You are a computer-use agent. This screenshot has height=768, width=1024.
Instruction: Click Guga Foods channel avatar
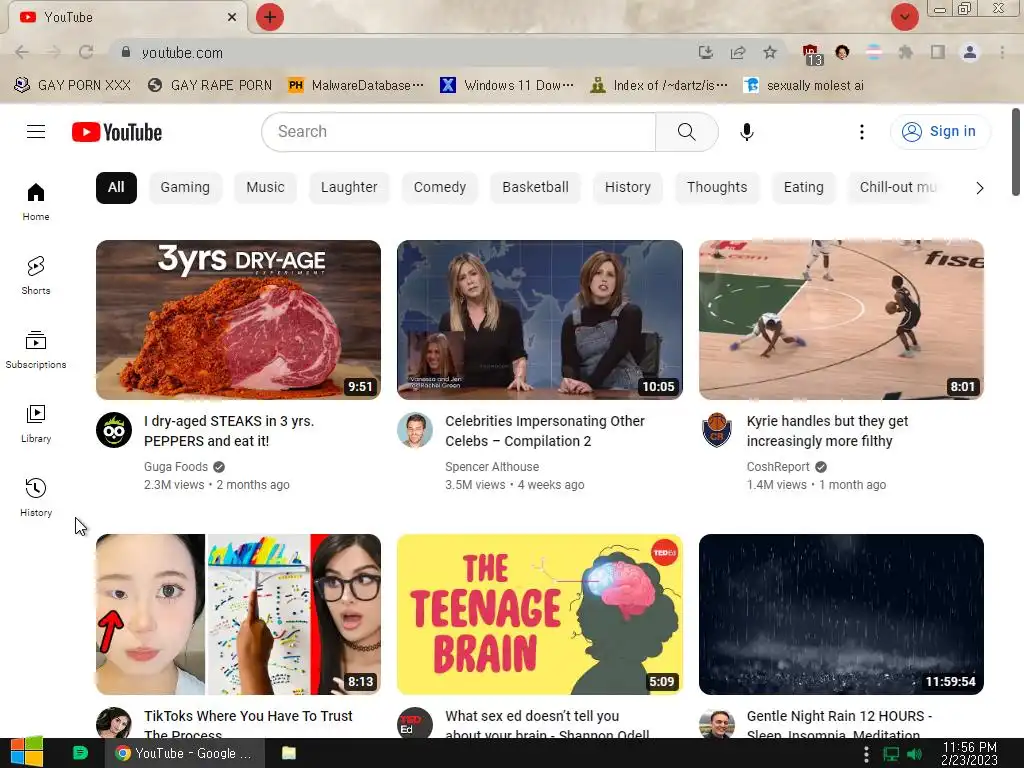click(114, 430)
